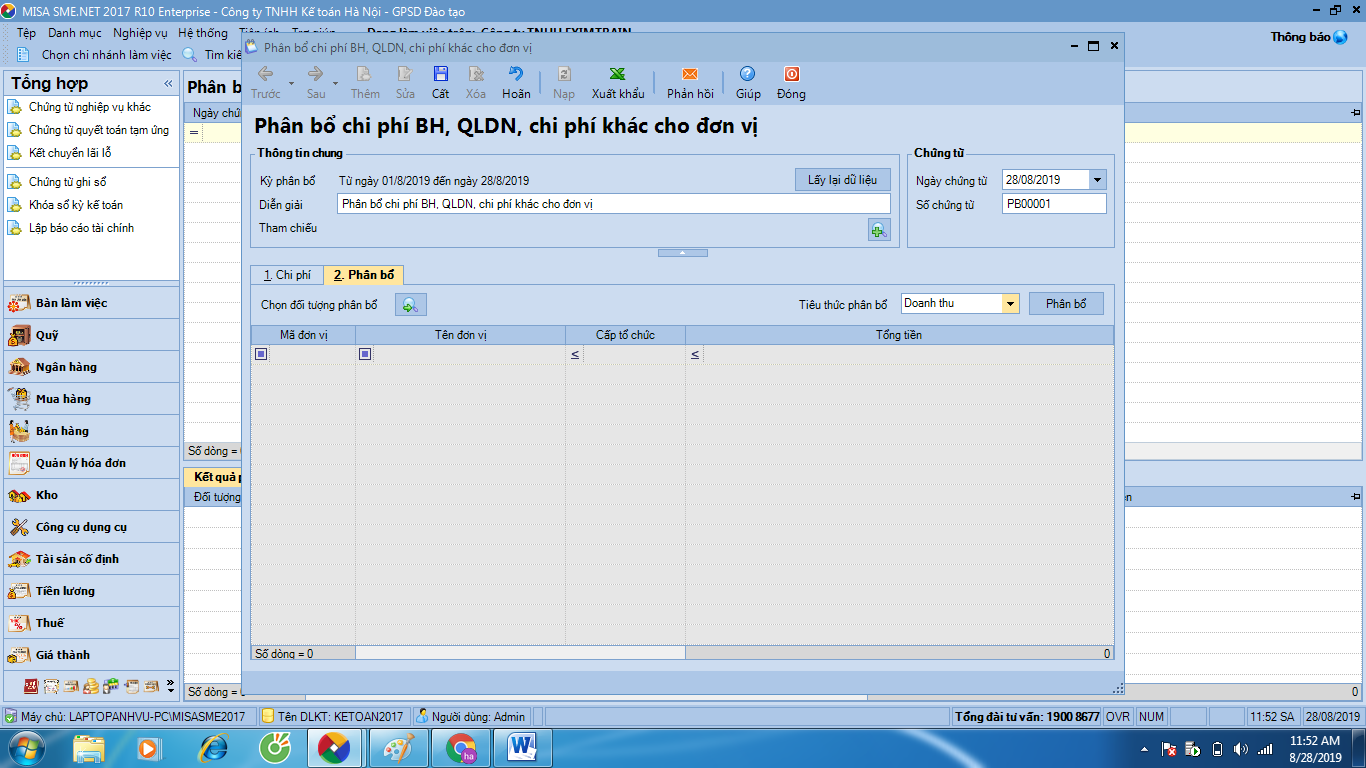The height and width of the screenshot is (768, 1366).
Task: Open Tổng tiền filter operator
Action: 695,355
